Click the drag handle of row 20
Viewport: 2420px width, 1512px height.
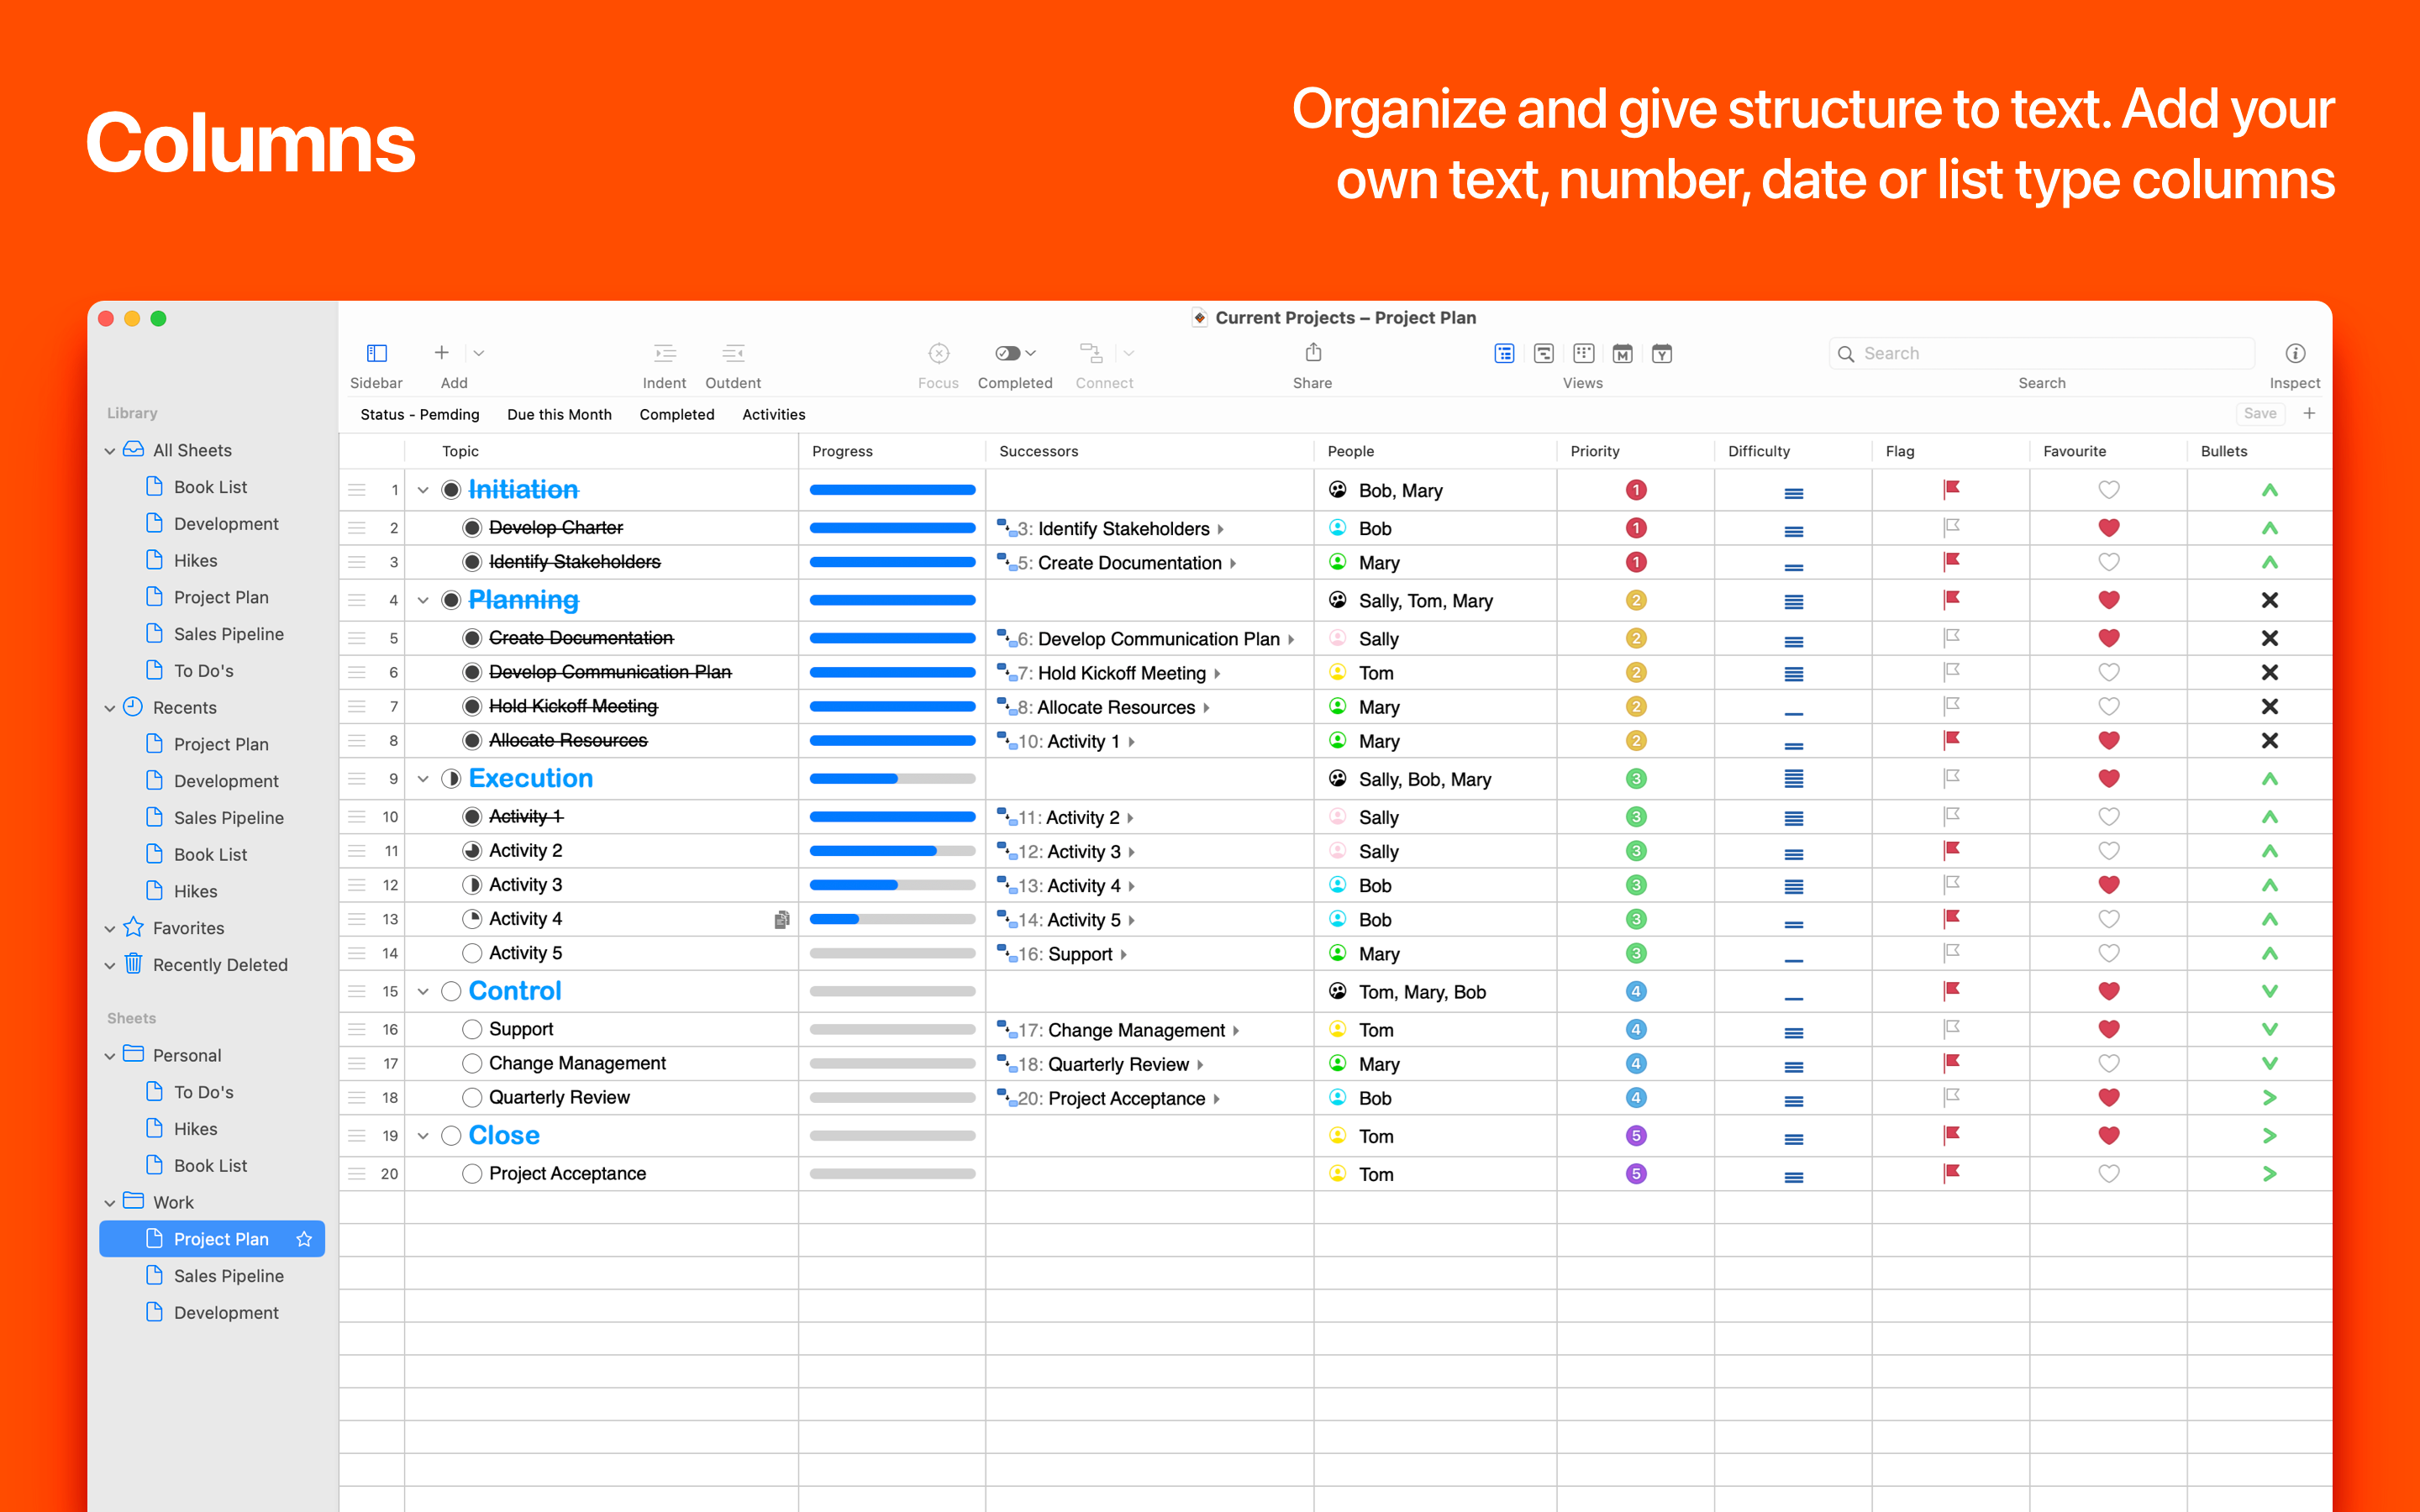[x=356, y=1174]
